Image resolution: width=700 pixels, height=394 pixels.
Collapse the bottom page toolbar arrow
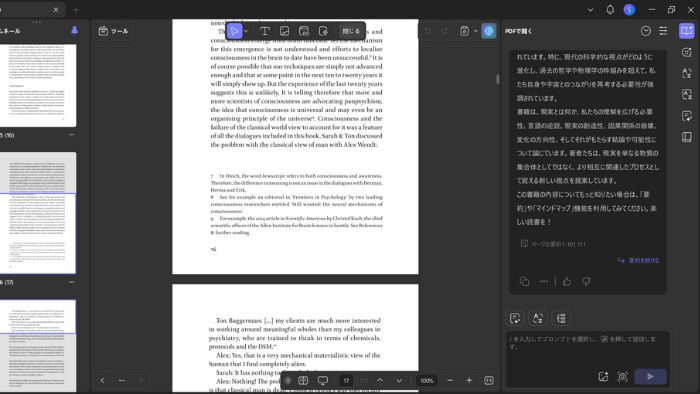[288, 381]
